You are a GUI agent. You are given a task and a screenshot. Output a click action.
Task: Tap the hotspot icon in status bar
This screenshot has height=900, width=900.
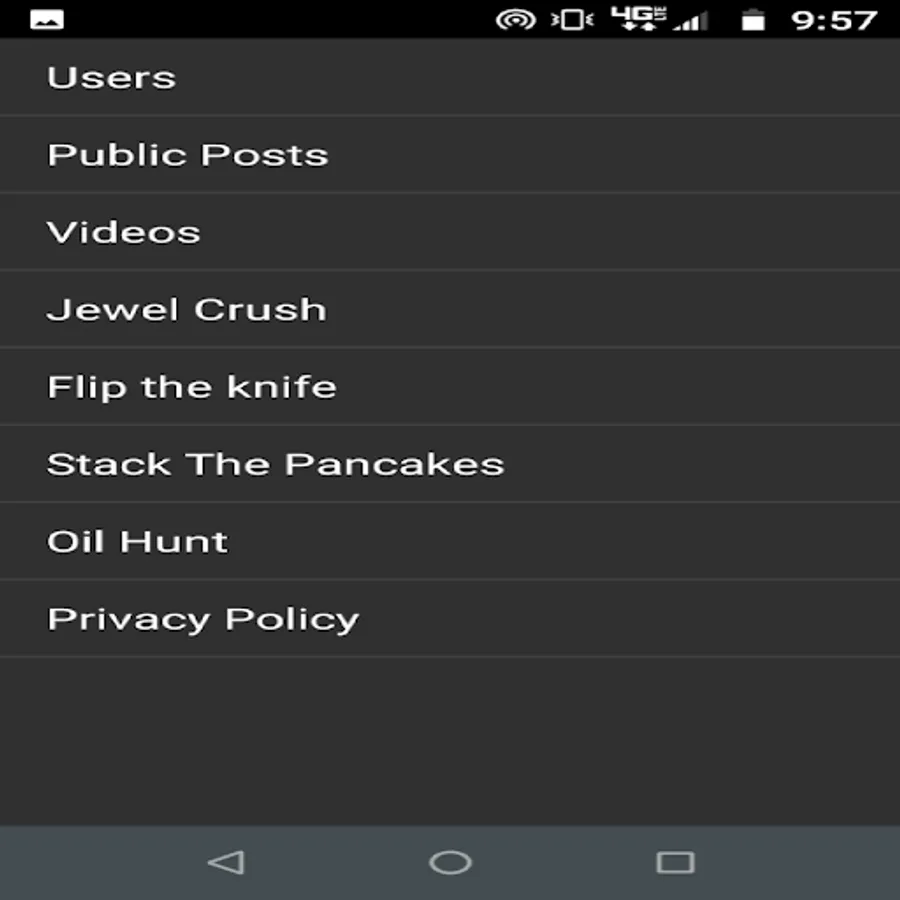(x=515, y=20)
